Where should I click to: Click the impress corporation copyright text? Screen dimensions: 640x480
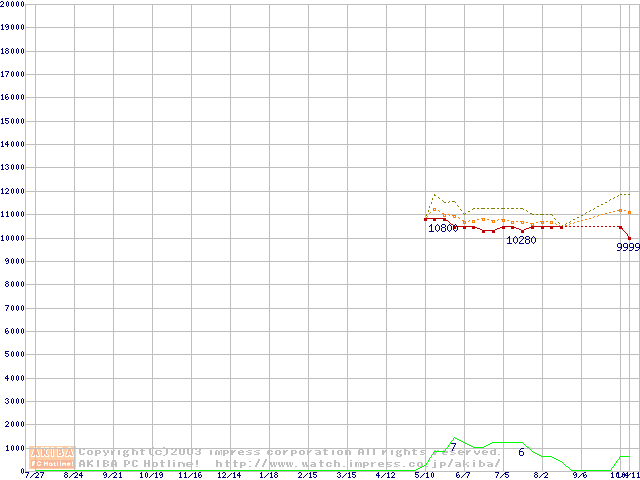(x=290, y=452)
